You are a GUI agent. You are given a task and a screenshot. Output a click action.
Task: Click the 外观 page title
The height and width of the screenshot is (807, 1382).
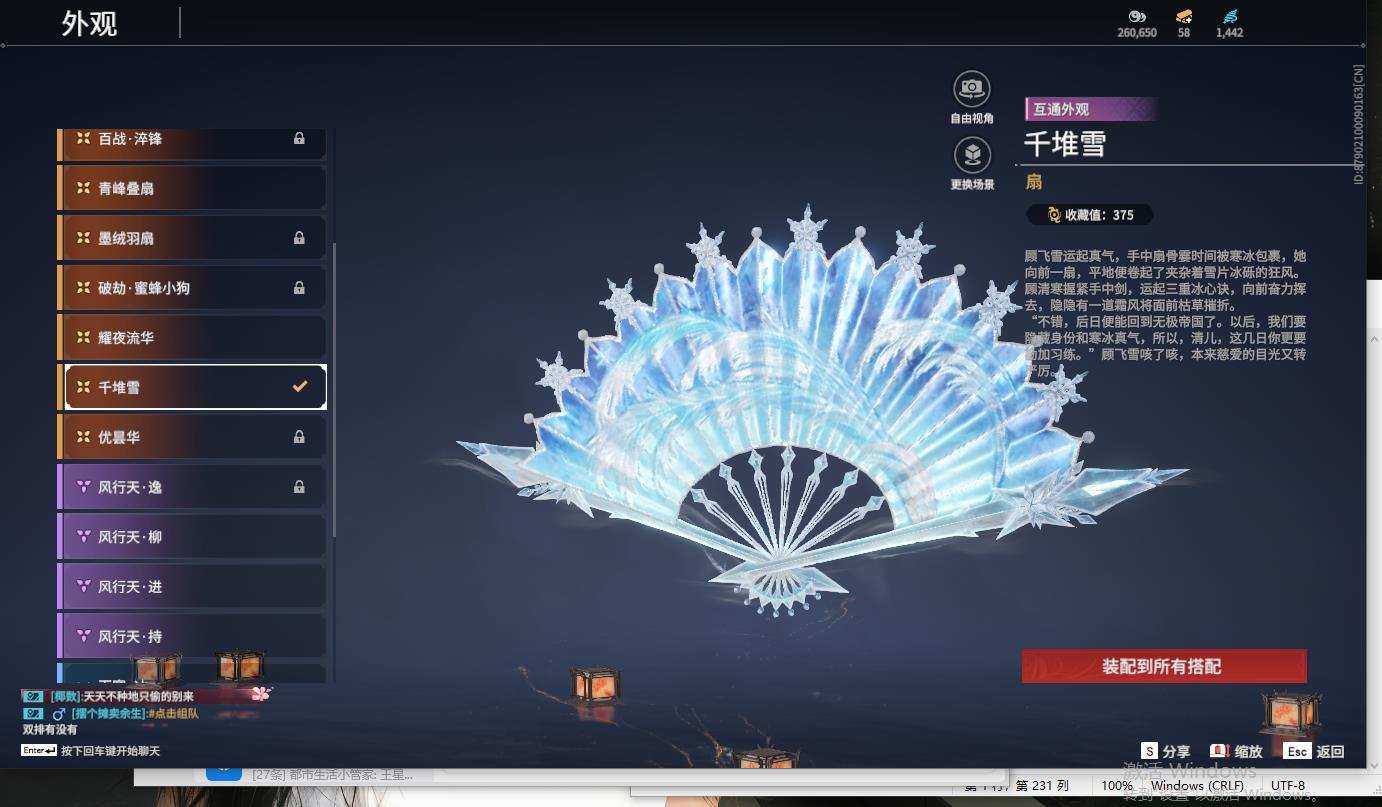point(90,23)
